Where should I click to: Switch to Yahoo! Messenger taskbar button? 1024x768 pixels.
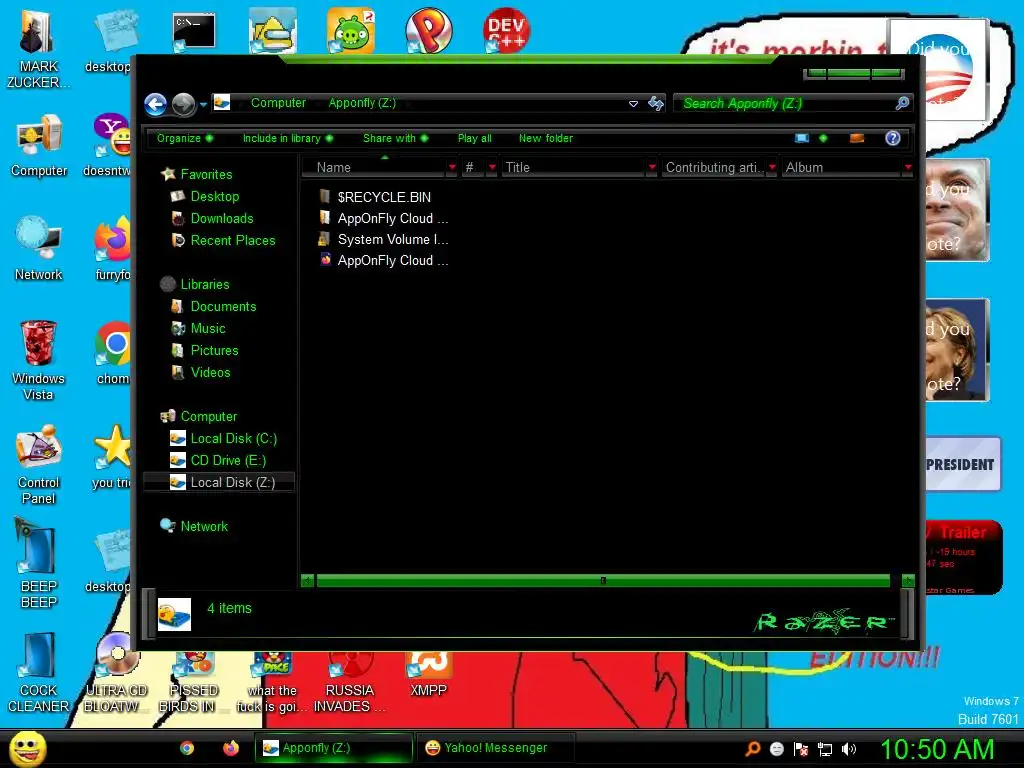click(x=495, y=748)
